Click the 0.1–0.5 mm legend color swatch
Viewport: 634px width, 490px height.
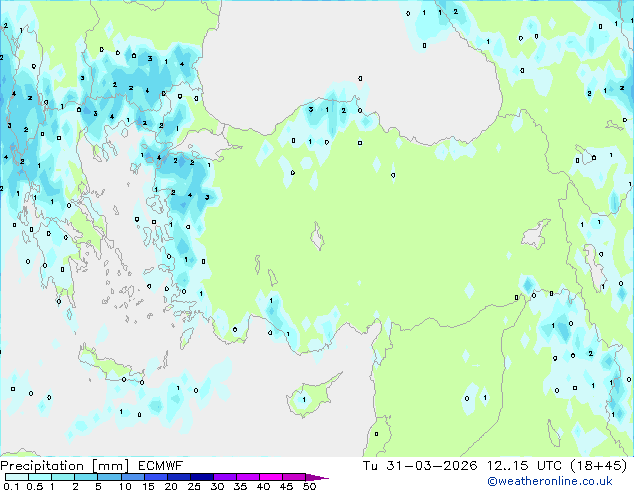pyautogui.click(x=17, y=477)
